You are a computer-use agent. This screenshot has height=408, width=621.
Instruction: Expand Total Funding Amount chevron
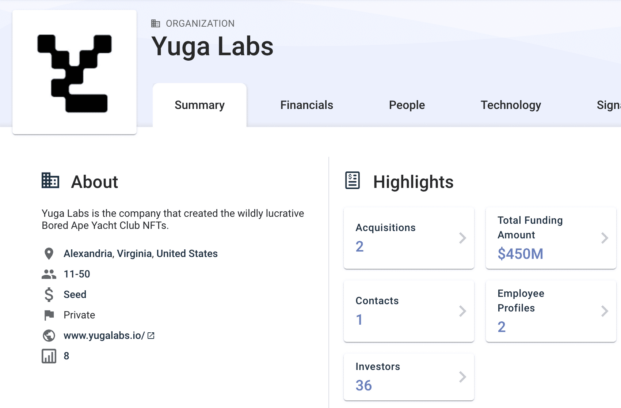(x=604, y=238)
